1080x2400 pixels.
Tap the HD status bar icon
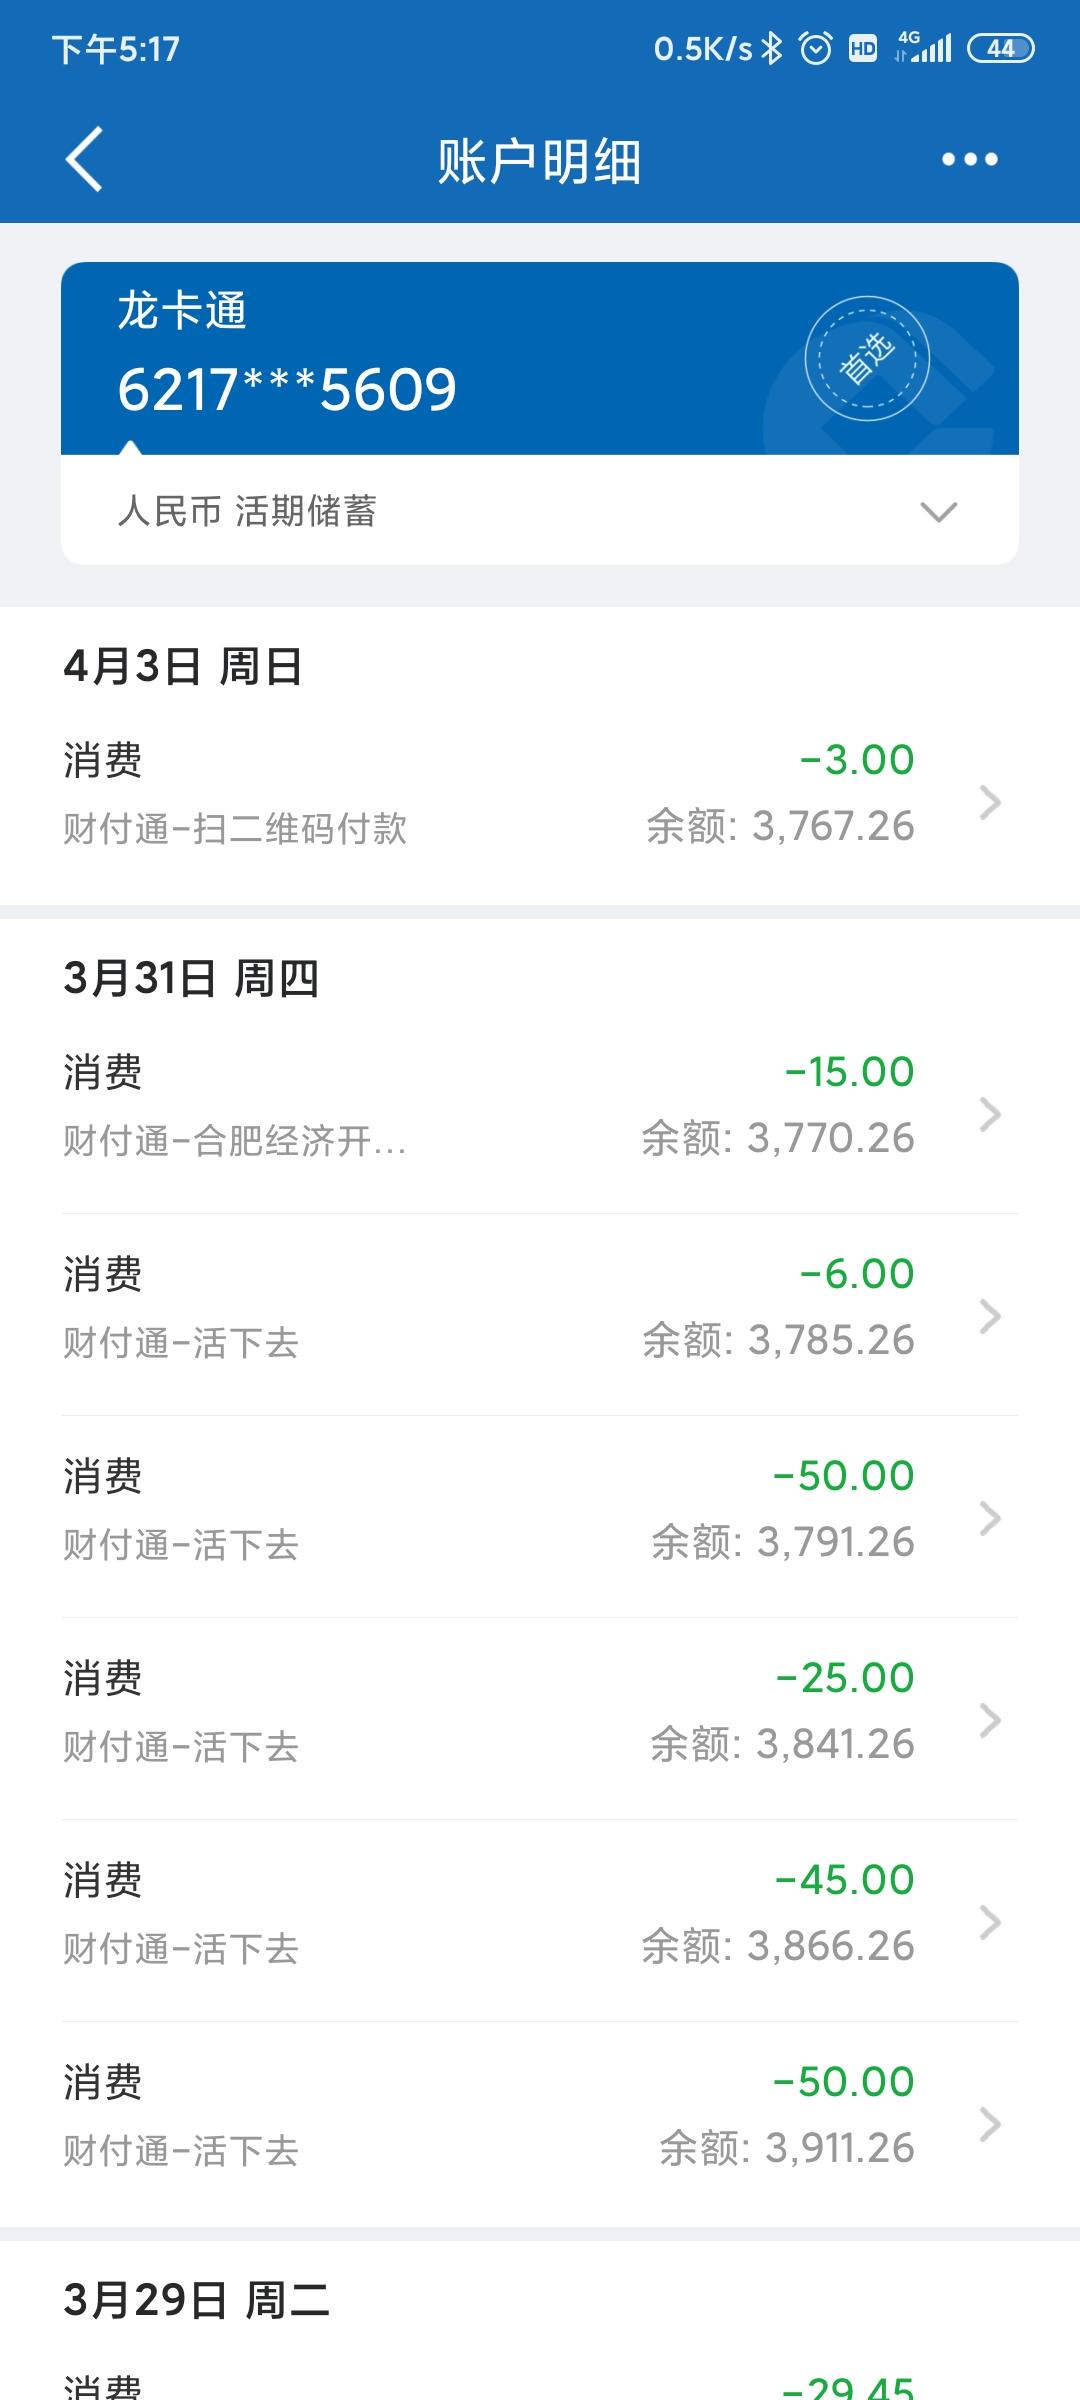point(862,48)
